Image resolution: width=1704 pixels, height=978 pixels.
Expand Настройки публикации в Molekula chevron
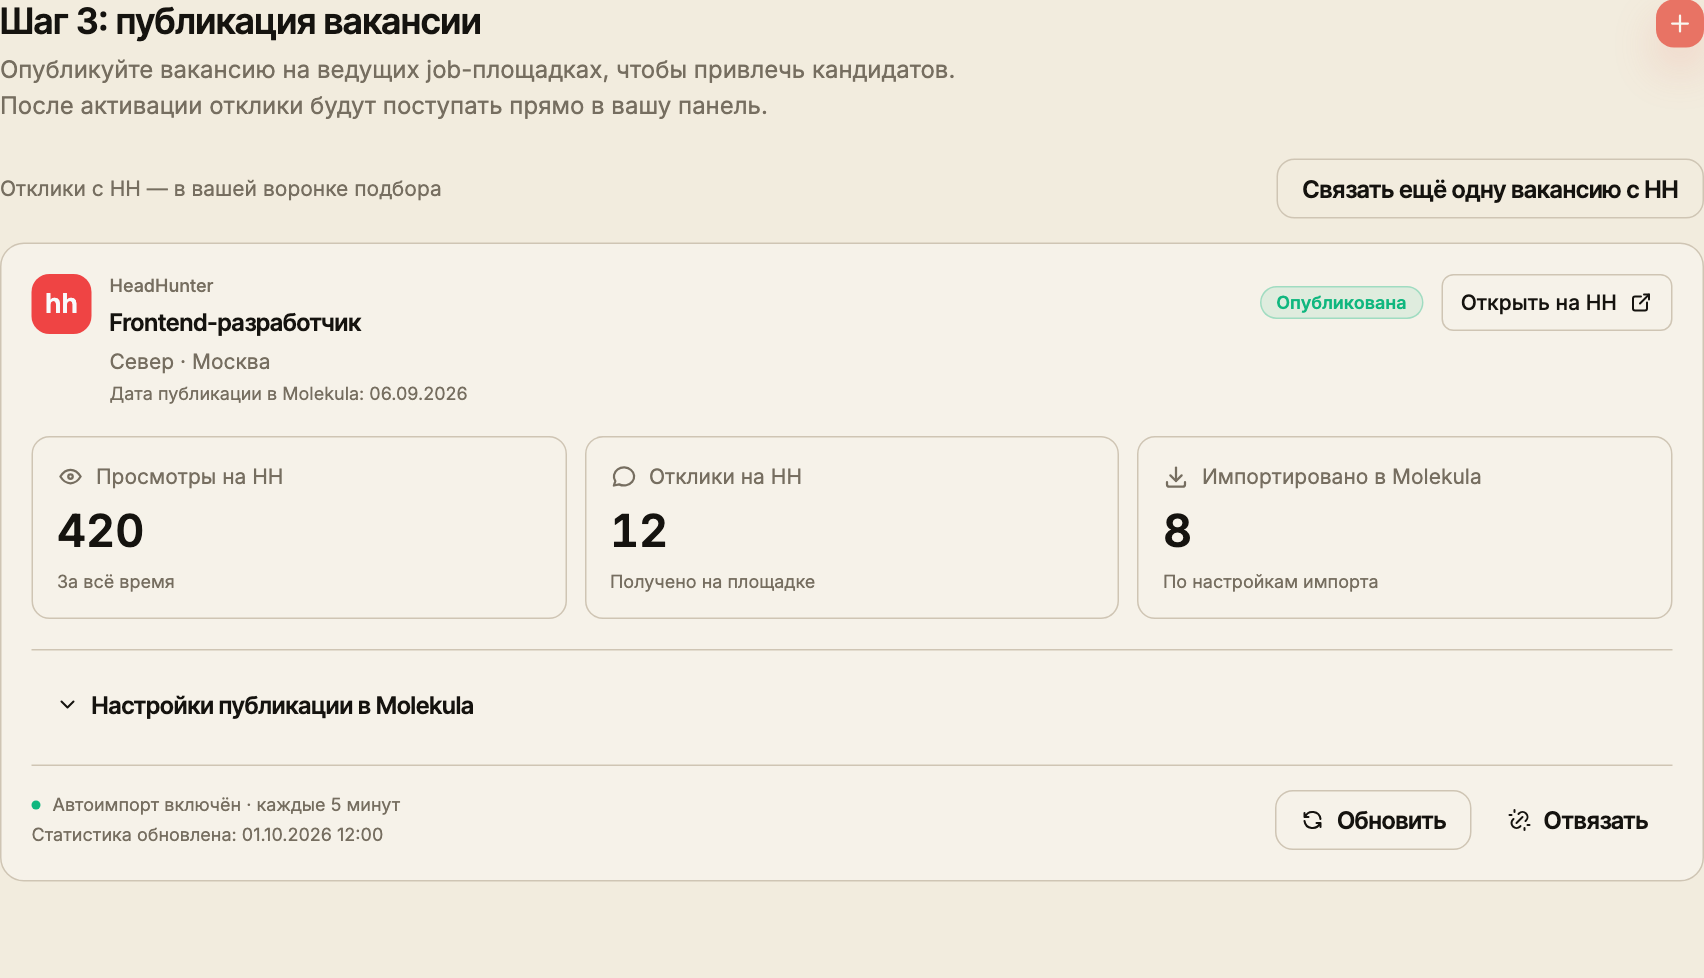67,705
